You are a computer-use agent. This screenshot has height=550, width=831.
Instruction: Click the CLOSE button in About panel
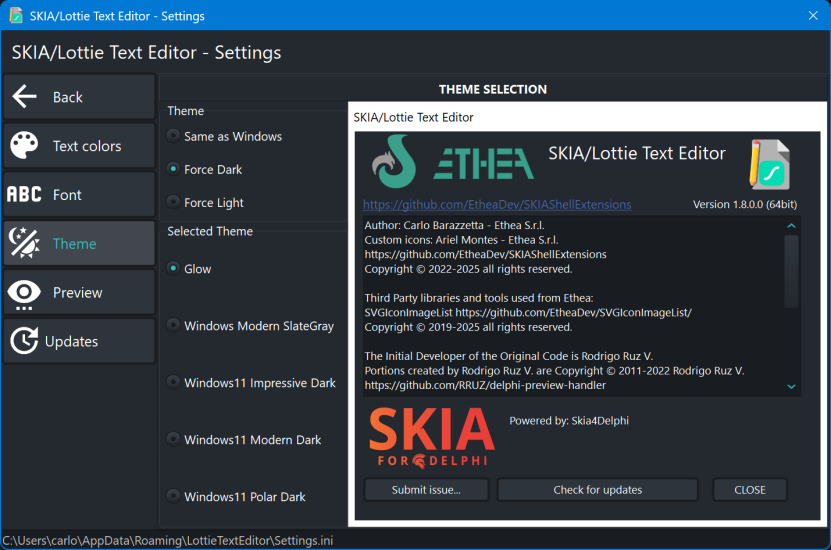point(750,490)
